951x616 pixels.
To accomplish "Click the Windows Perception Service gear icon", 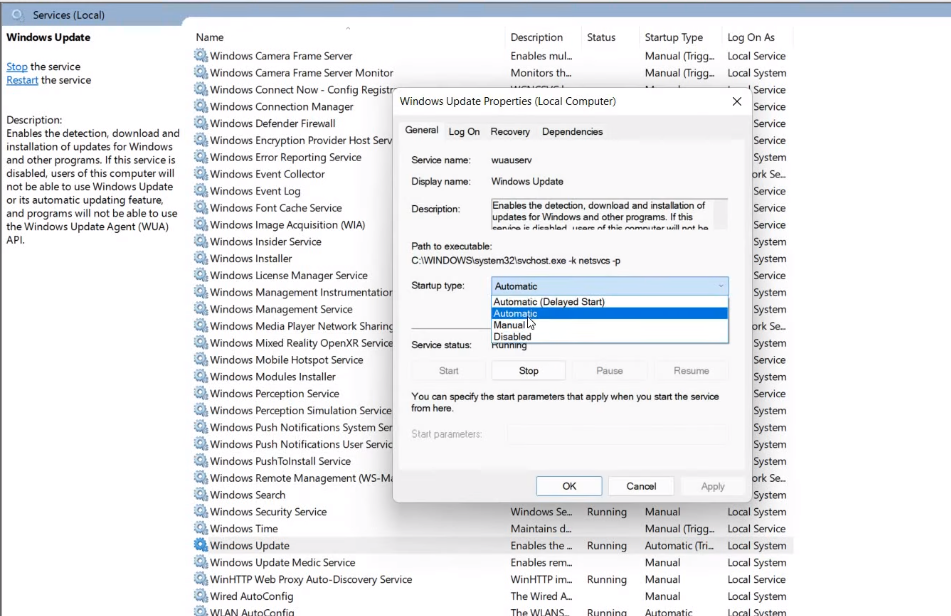I will pyautogui.click(x=200, y=393).
